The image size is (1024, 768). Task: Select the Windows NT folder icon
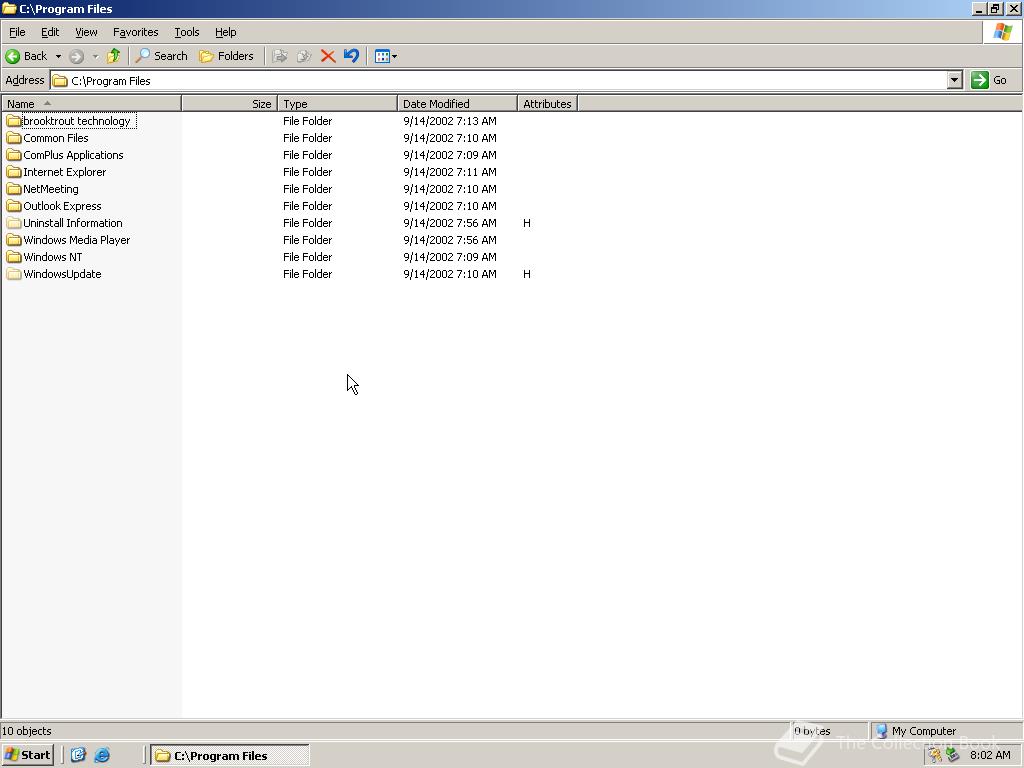14,257
